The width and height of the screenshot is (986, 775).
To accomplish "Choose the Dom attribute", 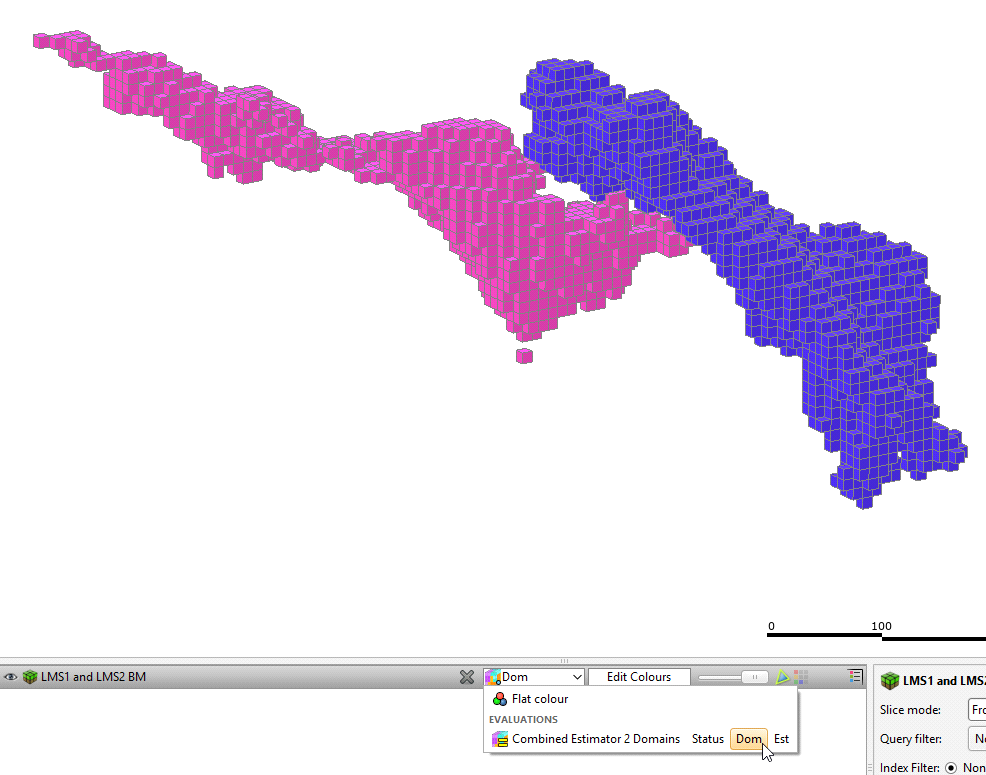I will (x=748, y=739).
